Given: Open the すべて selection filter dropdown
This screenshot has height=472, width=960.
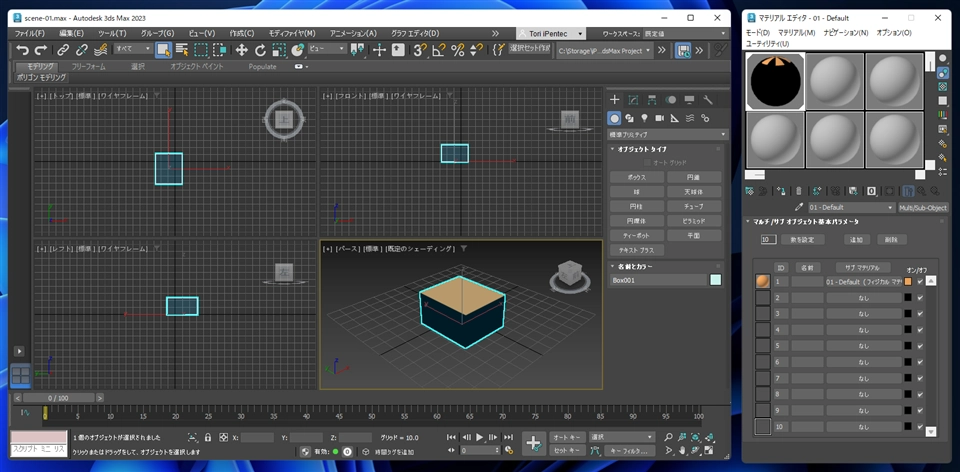Looking at the screenshot, I should [133, 49].
